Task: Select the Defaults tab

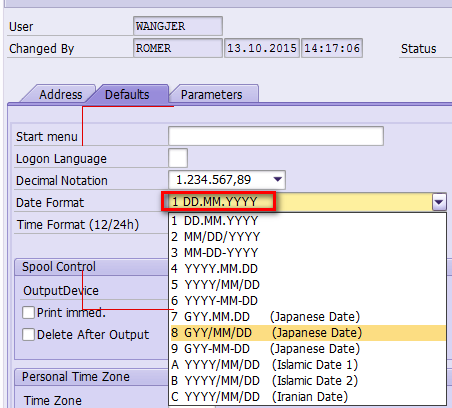Action: 127,95
